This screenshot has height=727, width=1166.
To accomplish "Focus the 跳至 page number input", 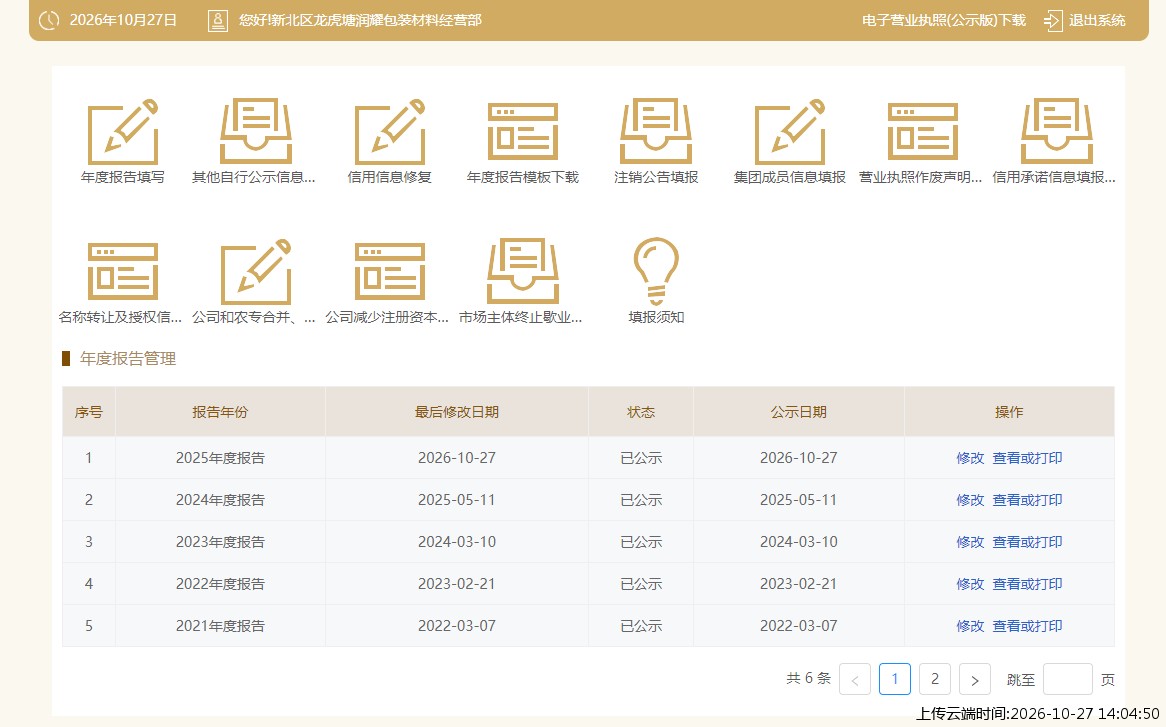I will pos(1068,679).
